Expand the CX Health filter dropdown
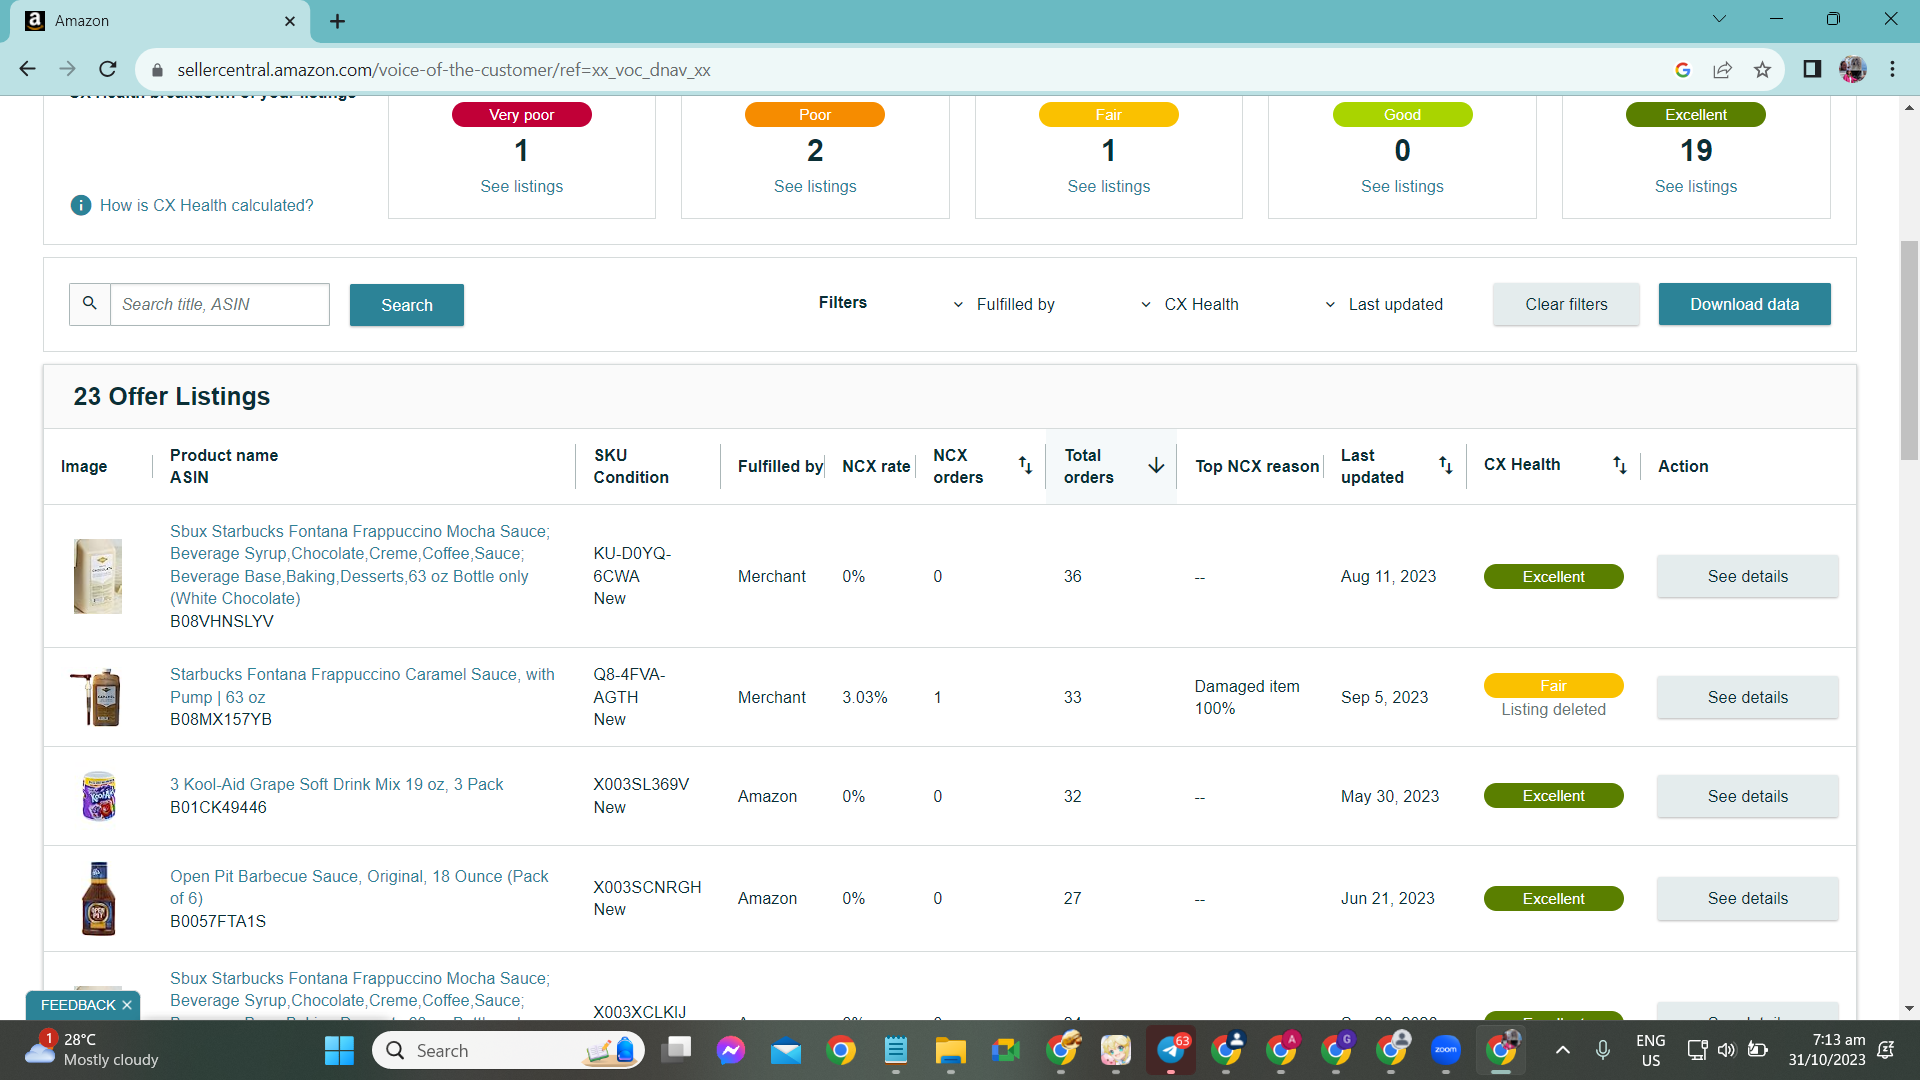 tap(1189, 304)
